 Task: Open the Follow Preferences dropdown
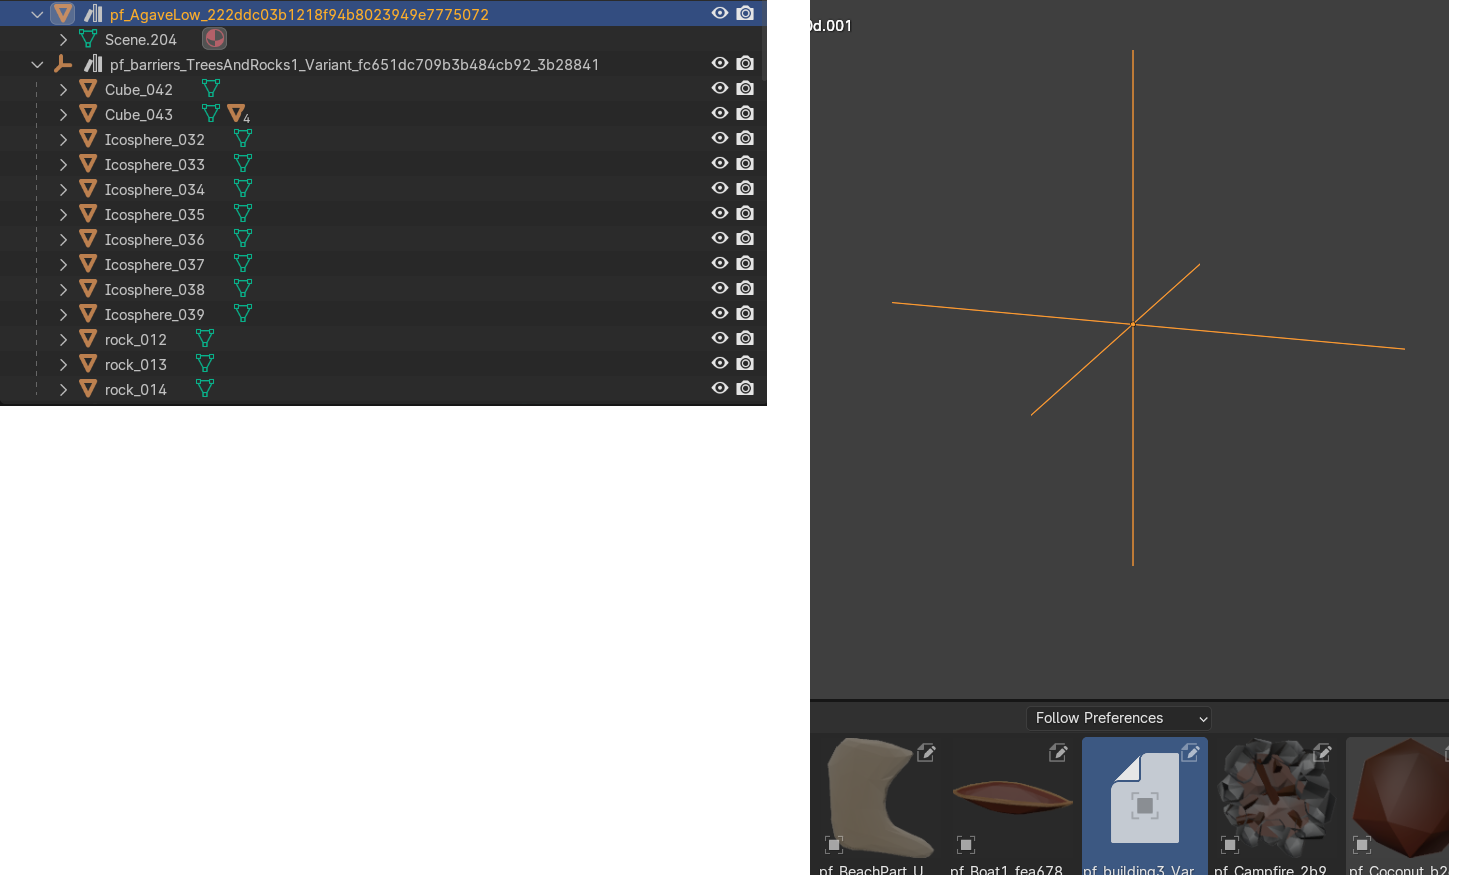[1119, 718]
